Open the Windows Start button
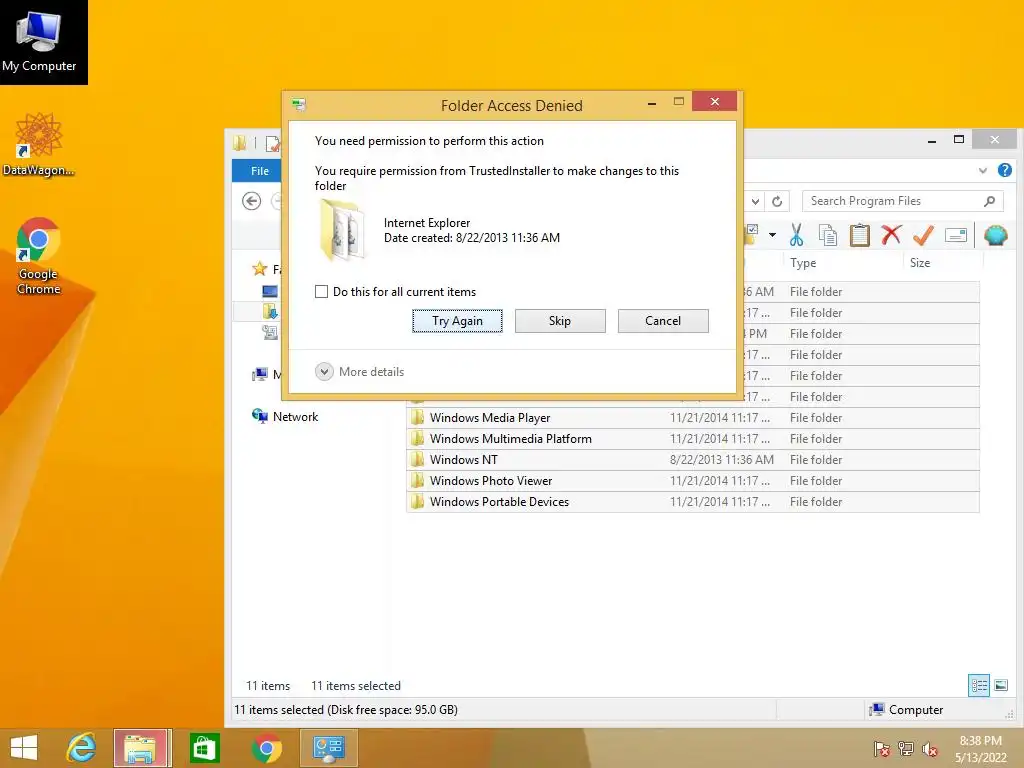The height and width of the screenshot is (768, 1024). click(x=24, y=748)
